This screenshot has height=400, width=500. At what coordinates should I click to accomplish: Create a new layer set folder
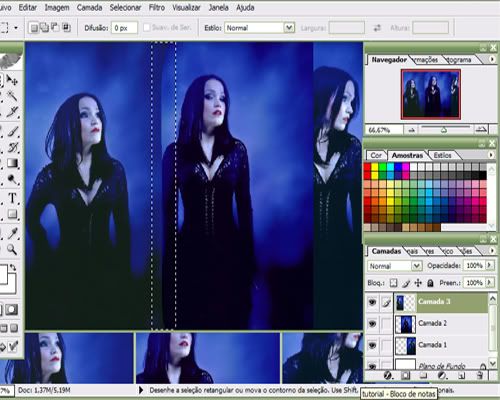pos(423,376)
